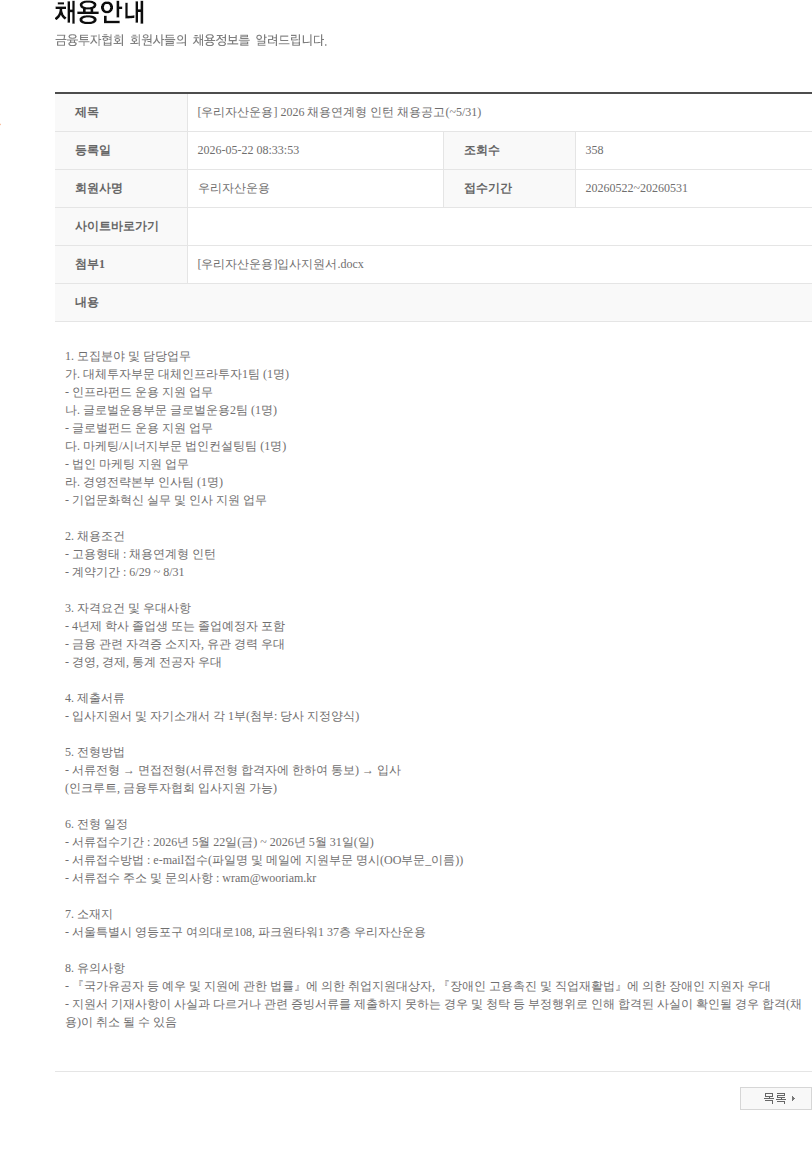Click the line 대체인프라투자1팀 (1명)
This screenshot has height=1165, width=812.
(177, 374)
